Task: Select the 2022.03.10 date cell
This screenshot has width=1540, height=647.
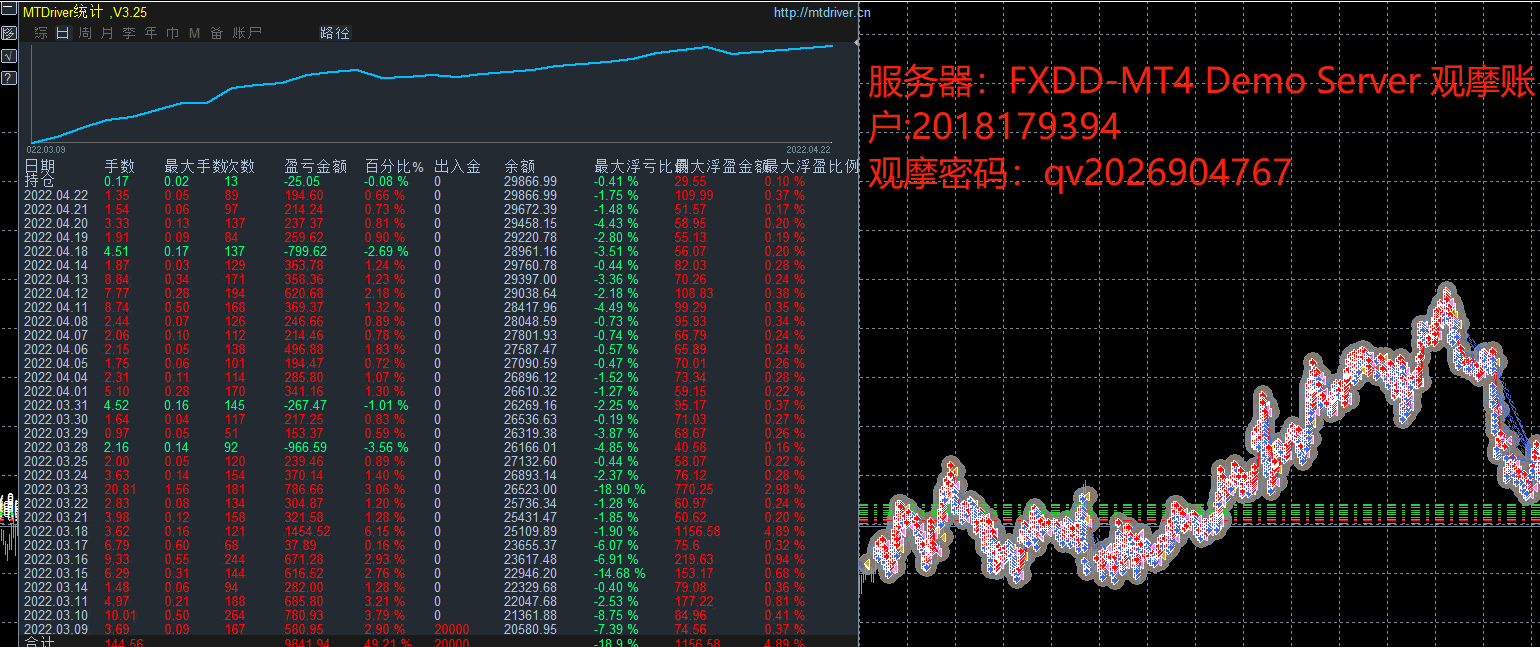Action: coord(56,615)
